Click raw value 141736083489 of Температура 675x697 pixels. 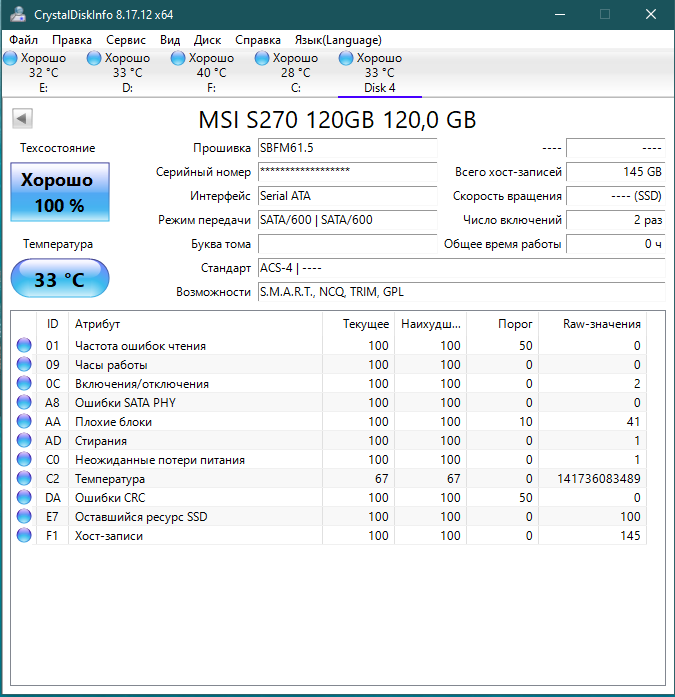[x=599, y=479]
